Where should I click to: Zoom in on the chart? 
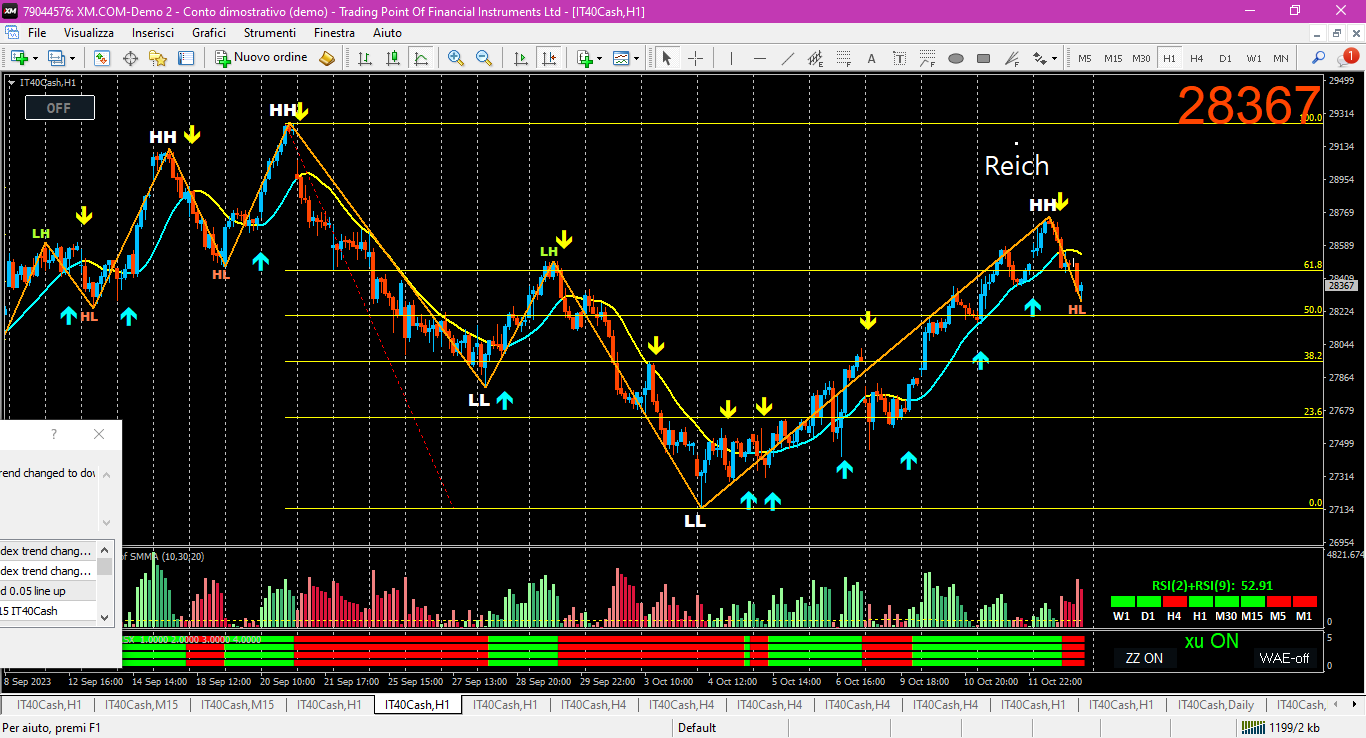[456, 58]
